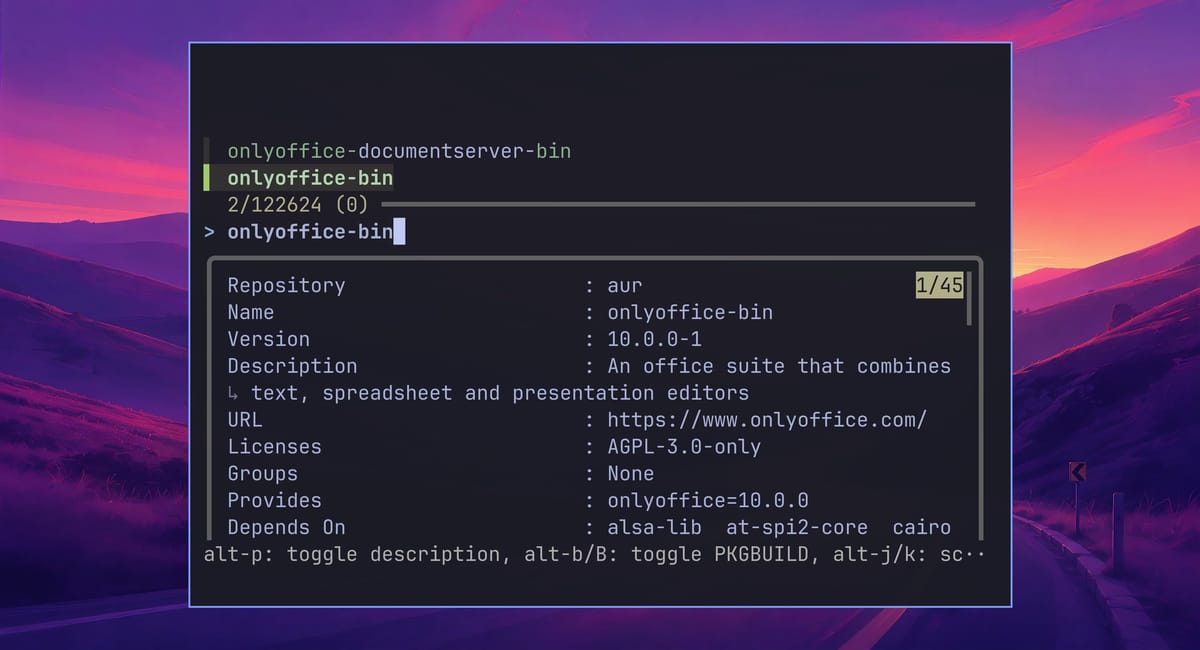Click the truncated 'alt-j/k: sc' hint
This screenshot has width=1200, height=650.
(899, 554)
